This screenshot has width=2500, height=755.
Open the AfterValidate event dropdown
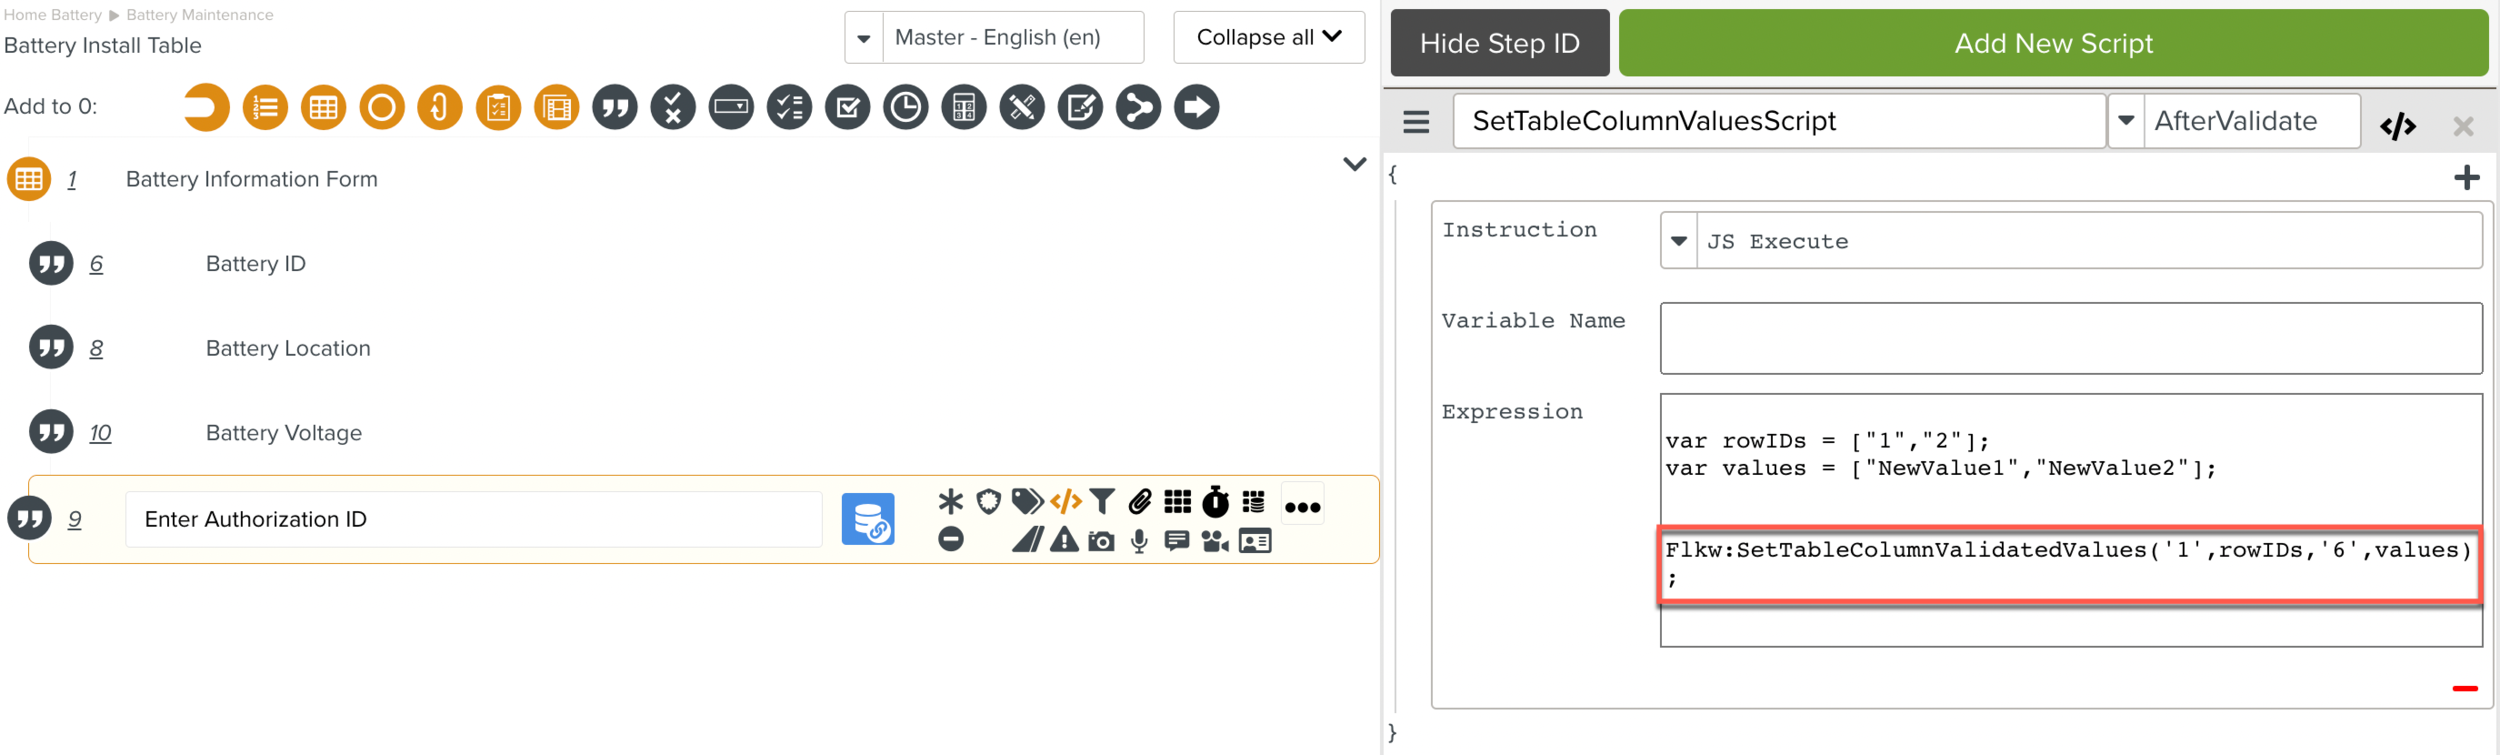pyautogui.click(x=2126, y=121)
